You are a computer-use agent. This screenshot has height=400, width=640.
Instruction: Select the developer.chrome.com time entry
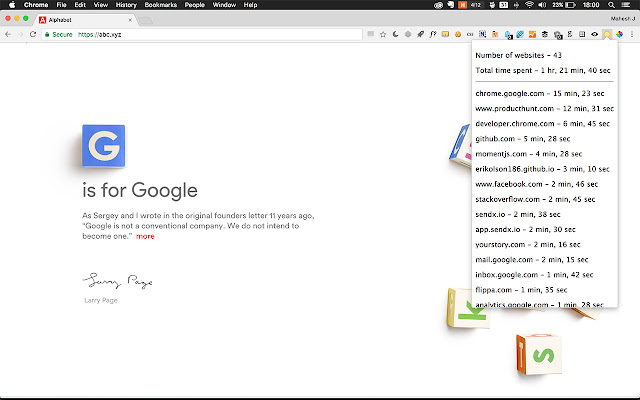(x=542, y=124)
